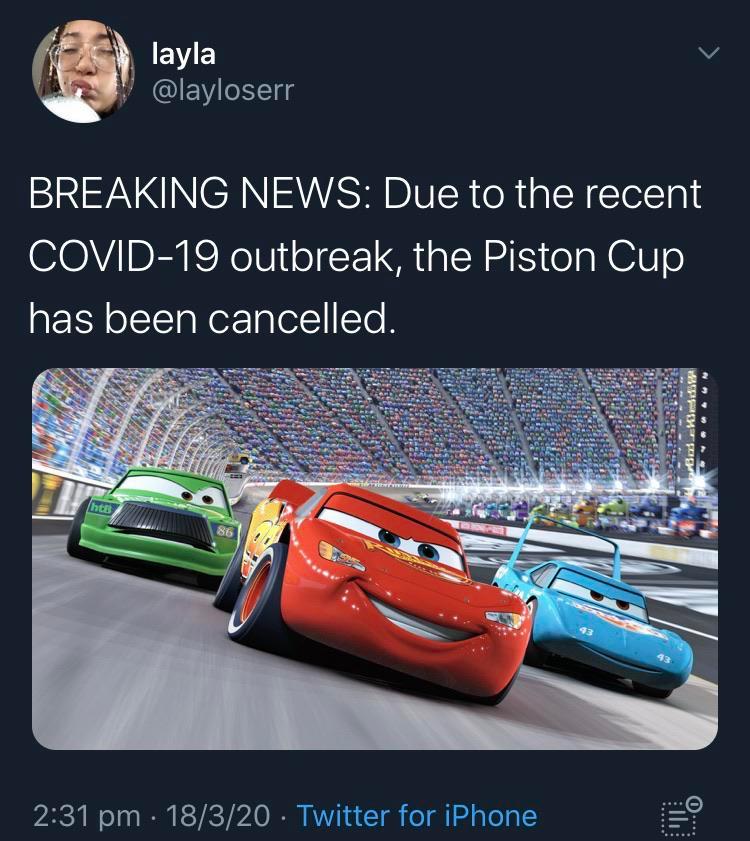This screenshot has width=750, height=841.
Task: Open the Twitter for iPhone source link
Action: click(417, 816)
